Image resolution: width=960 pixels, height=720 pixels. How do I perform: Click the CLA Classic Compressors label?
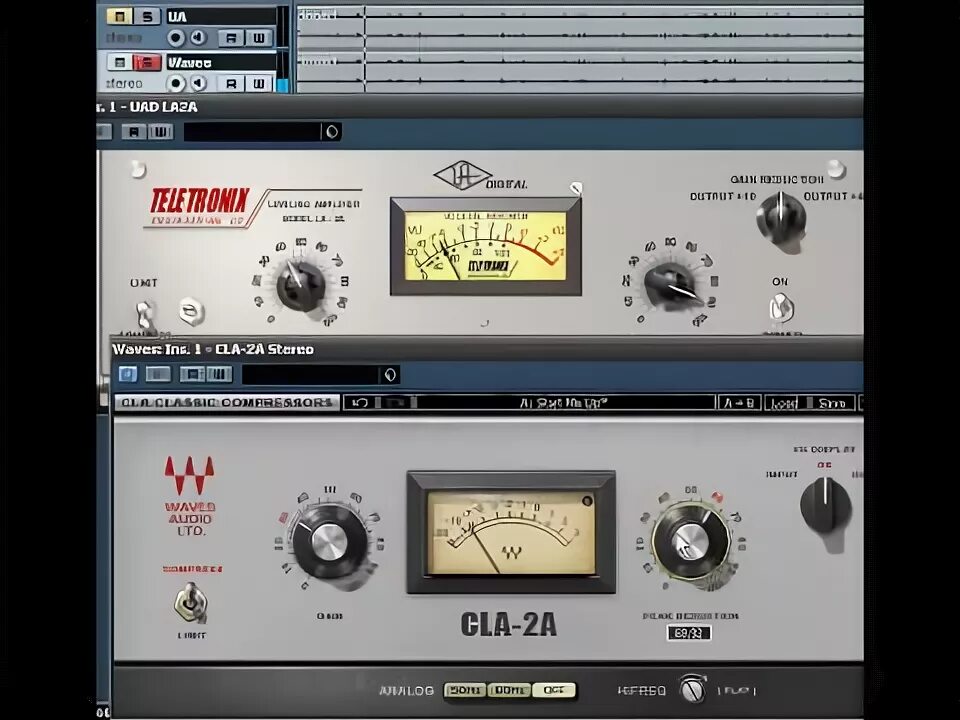(227, 403)
